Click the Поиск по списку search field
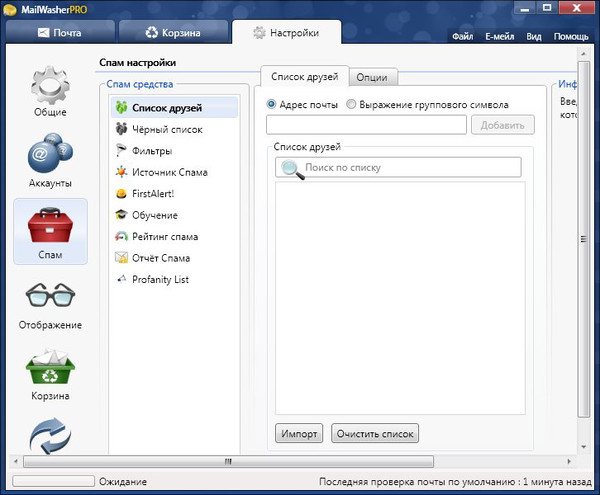Viewport: 600px width, 495px height. pos(410,168)
